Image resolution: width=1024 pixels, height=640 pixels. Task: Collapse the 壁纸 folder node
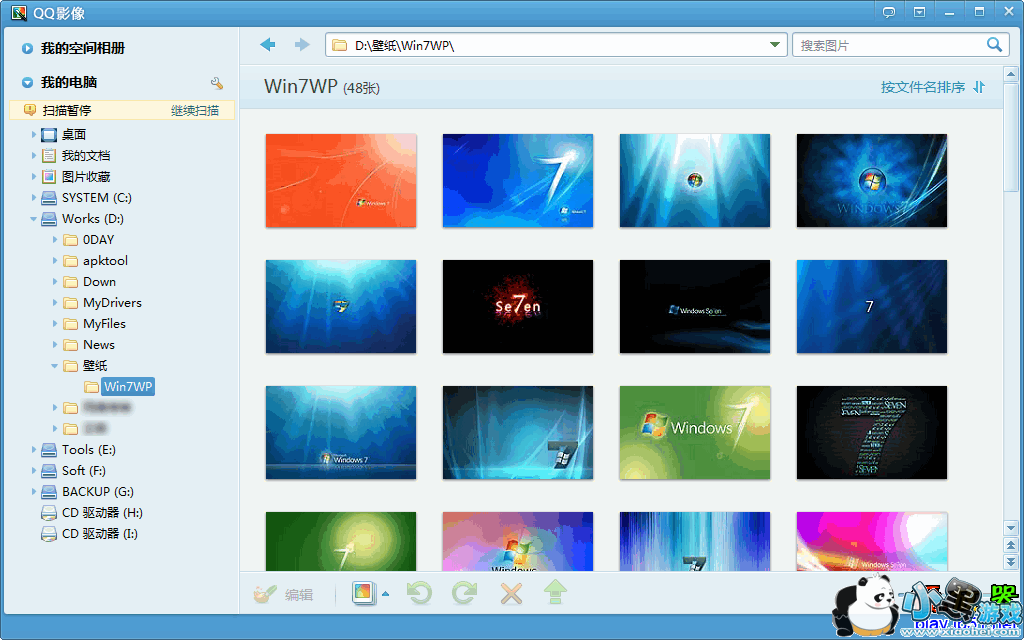tap(55, 366)
